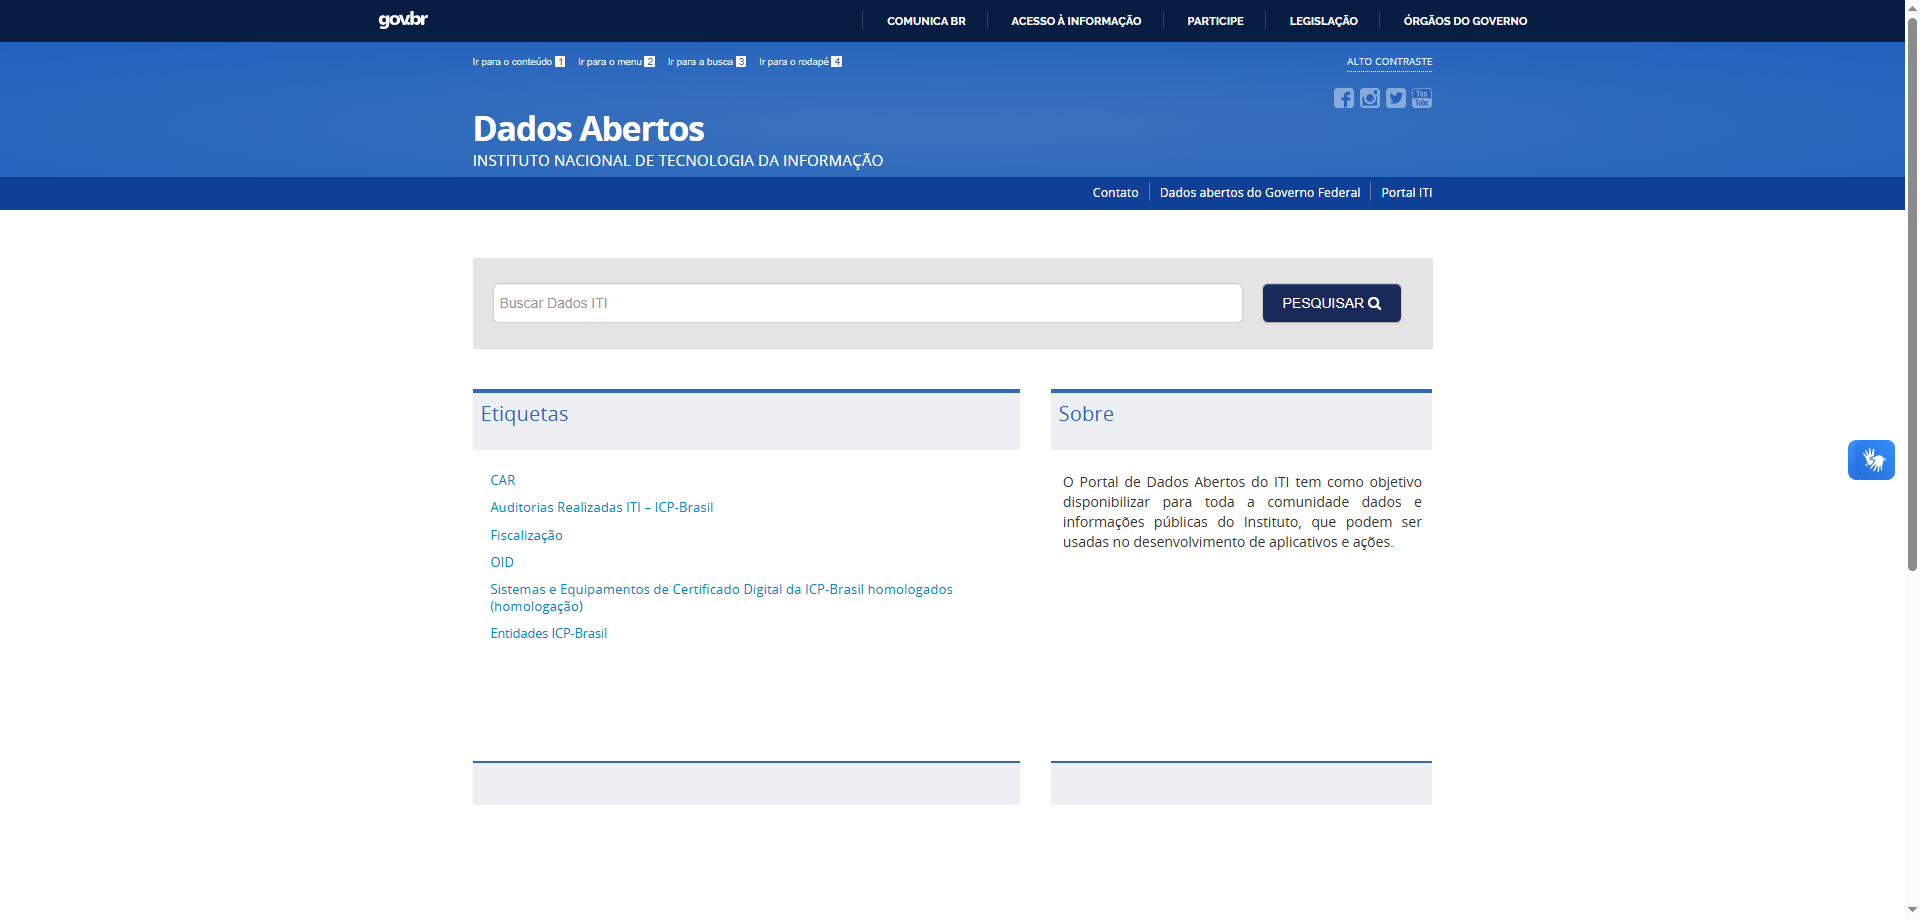
Task: Open the Twitter social icon
Action: (x=1395, y=98)
